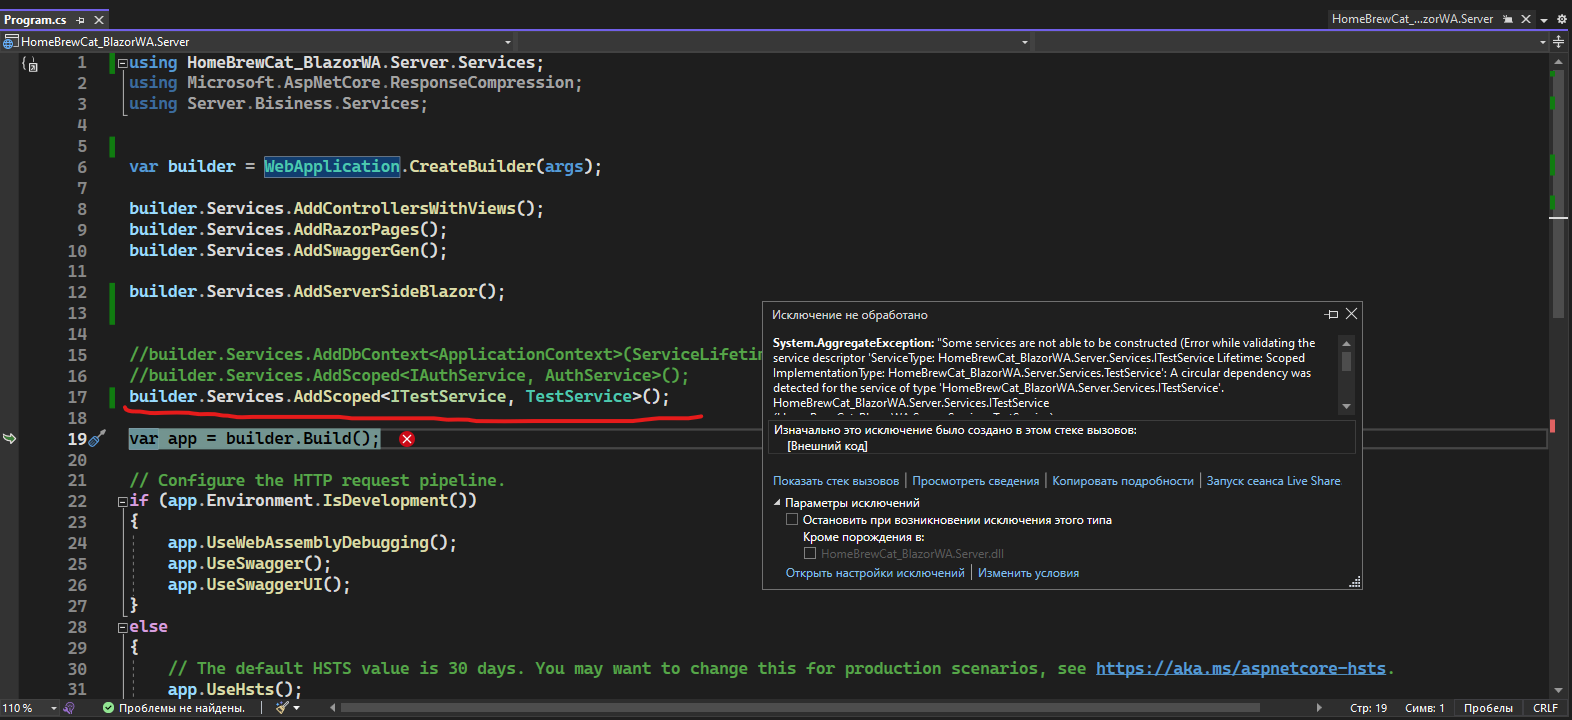
Task: Close the exception popup
Action: click(x=1351, y=314)
